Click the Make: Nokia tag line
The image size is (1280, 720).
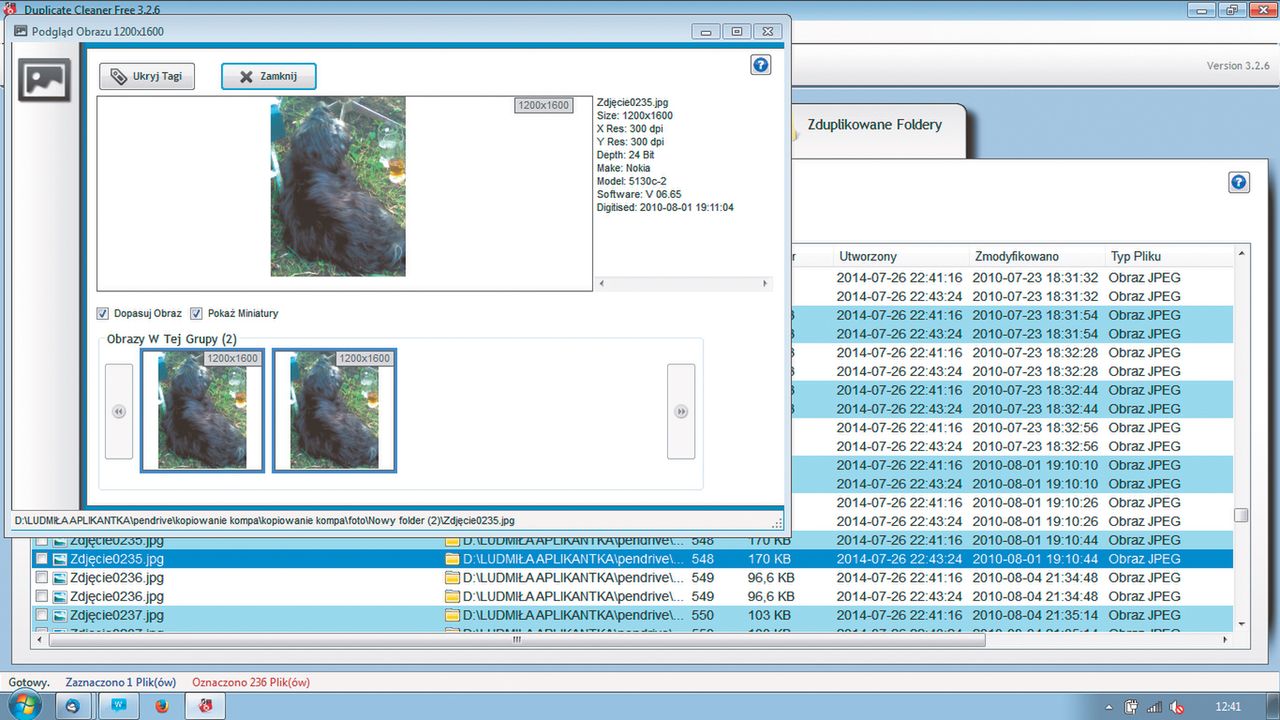[623, 168]
